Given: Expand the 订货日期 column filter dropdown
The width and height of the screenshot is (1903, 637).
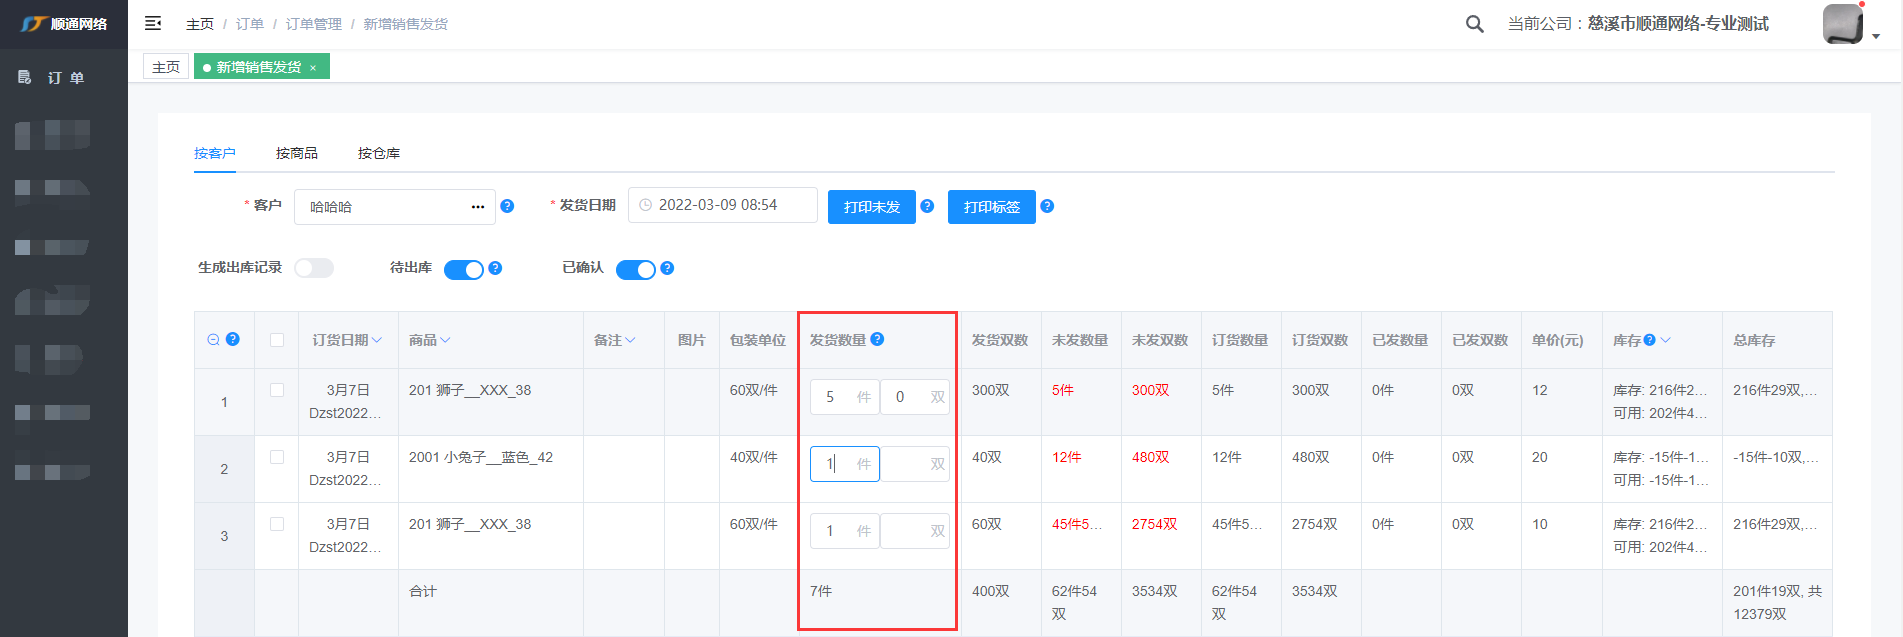Looking at the screenshot, I should (x=377, y=340).
